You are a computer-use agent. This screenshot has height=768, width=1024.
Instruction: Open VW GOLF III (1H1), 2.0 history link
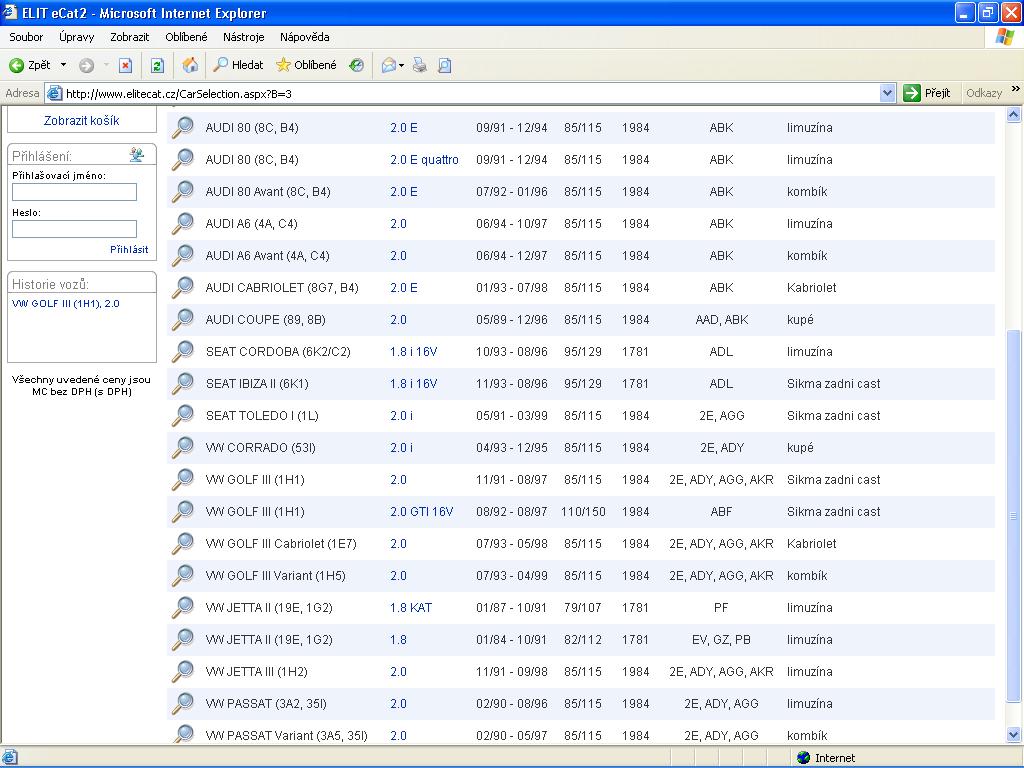tap(66, 303)
